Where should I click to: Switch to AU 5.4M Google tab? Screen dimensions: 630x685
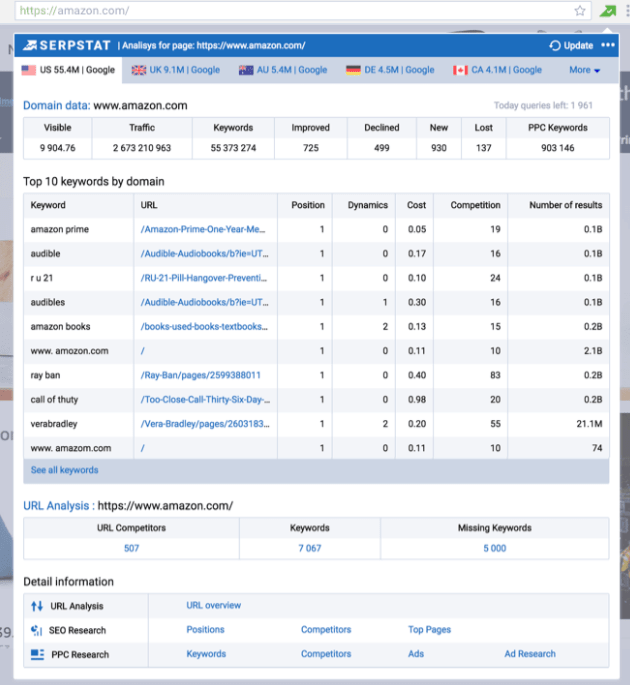coord(283,70)
